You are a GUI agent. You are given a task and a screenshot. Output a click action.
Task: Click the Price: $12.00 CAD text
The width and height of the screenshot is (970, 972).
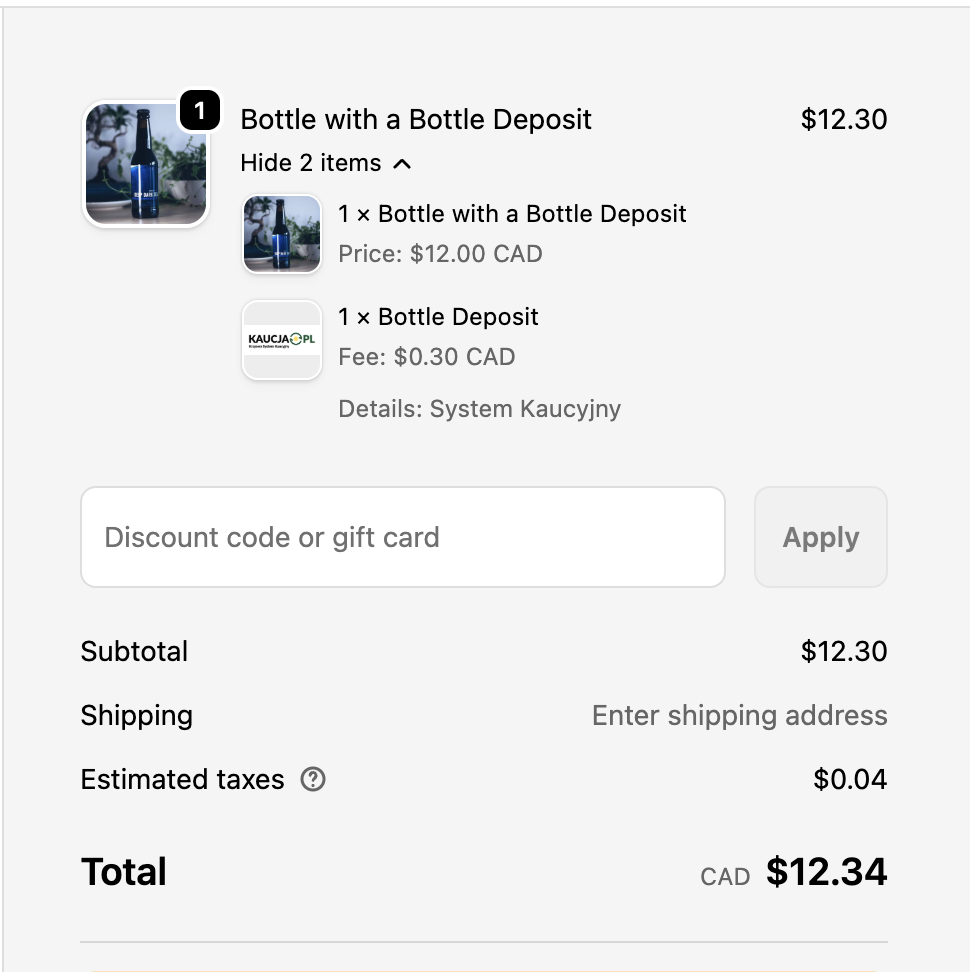coord(440,254)
